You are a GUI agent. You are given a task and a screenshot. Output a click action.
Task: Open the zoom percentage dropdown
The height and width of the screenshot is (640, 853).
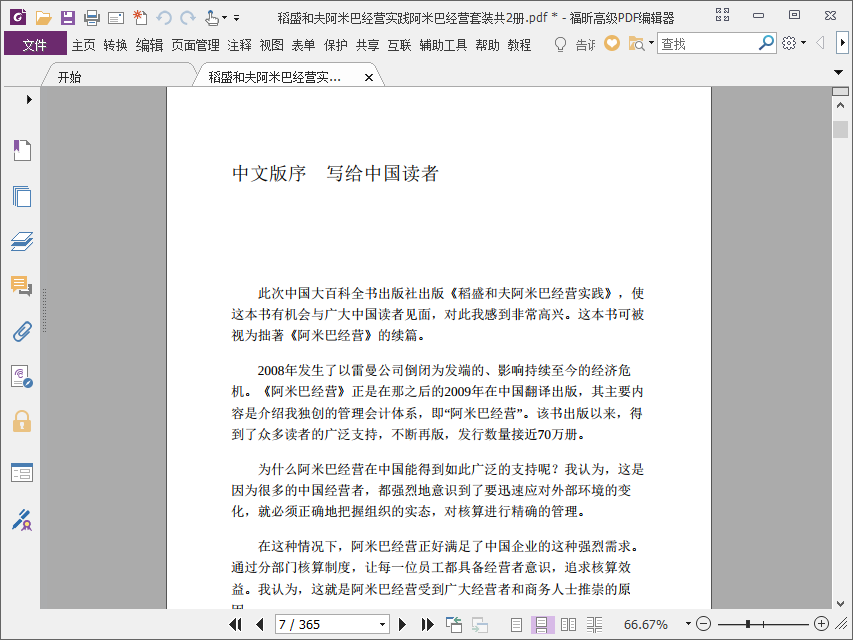(688, 624)
